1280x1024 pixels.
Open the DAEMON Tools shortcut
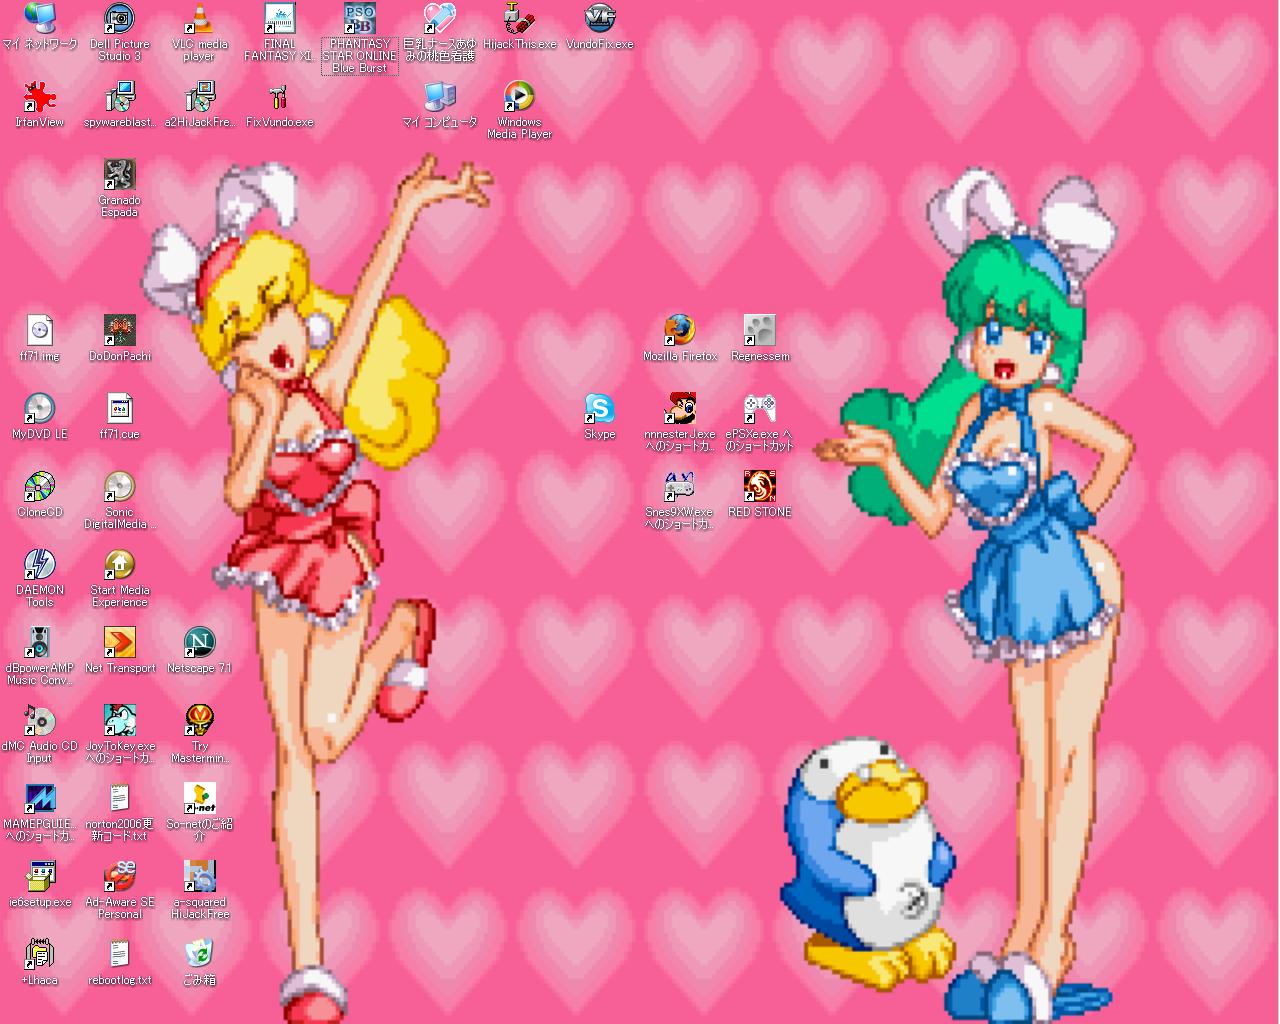pyautogui.click(x=40, y=564)
